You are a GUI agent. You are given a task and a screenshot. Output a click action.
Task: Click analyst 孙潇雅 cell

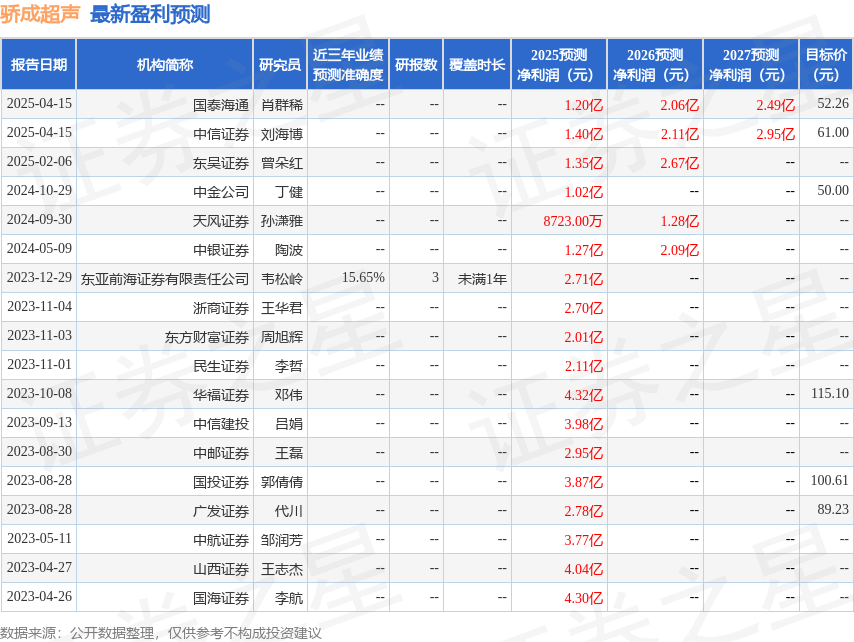pos(282,221)
